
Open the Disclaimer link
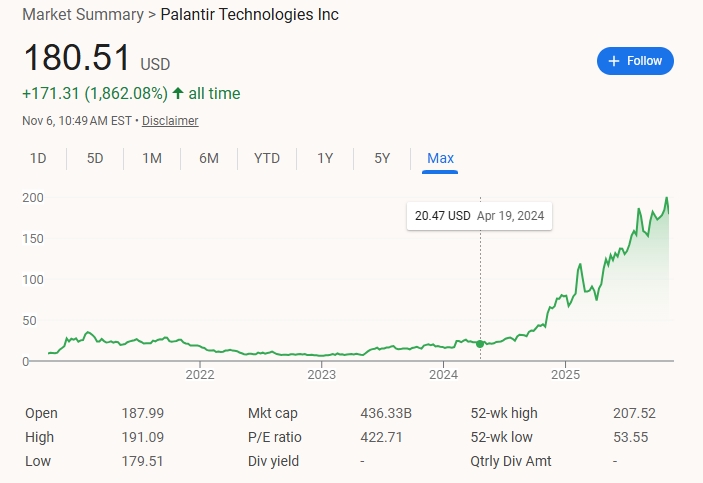click(x=170, y=121)
